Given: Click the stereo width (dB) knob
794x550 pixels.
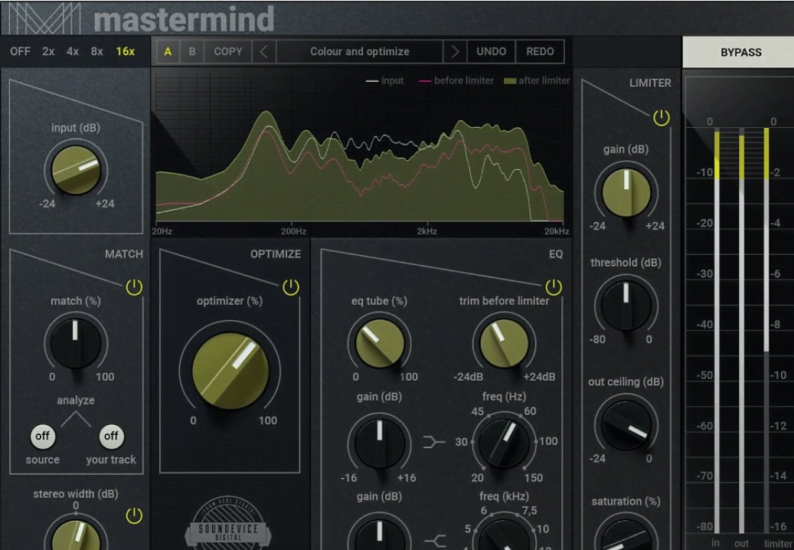Looking at the screenshot, I should click(76, 535).
